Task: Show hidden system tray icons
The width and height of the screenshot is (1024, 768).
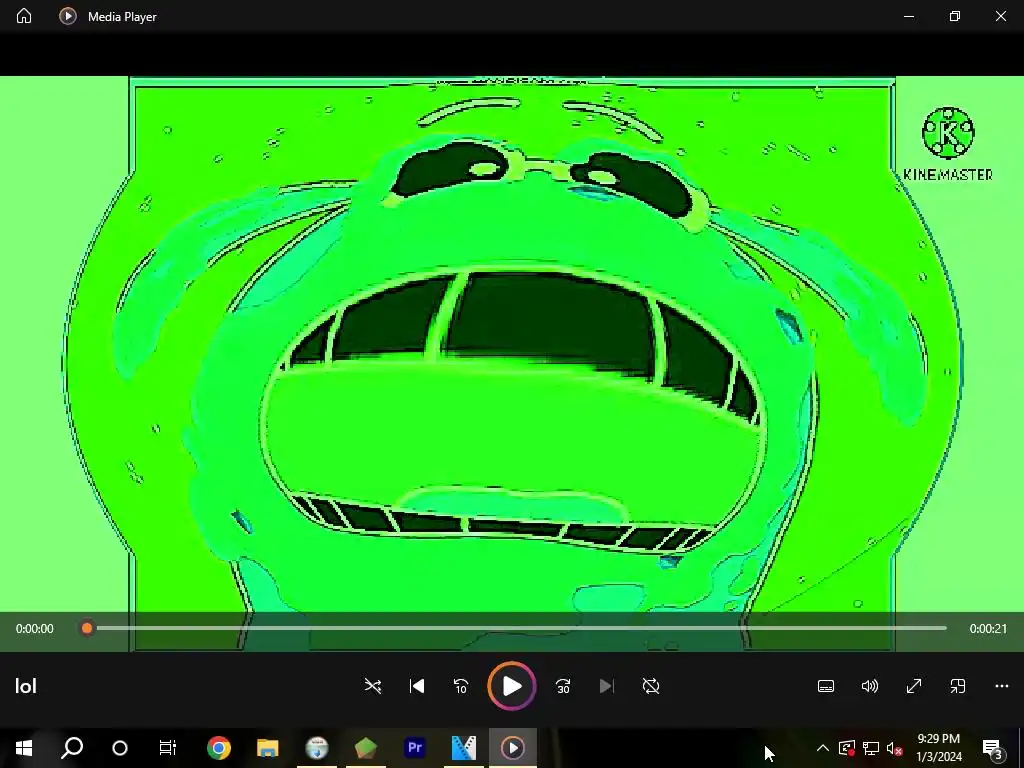Action: point(823,748)
